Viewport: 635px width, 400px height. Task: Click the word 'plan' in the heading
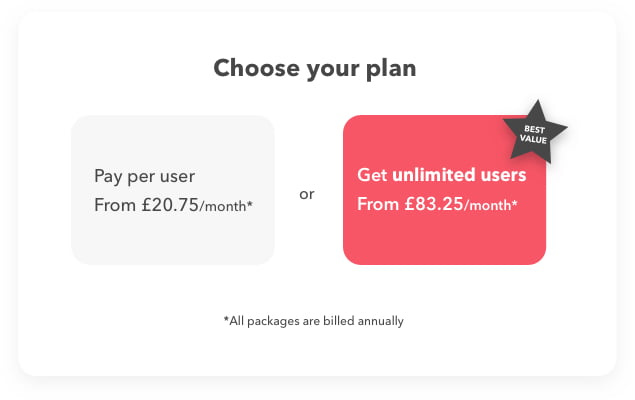point(391,69)
